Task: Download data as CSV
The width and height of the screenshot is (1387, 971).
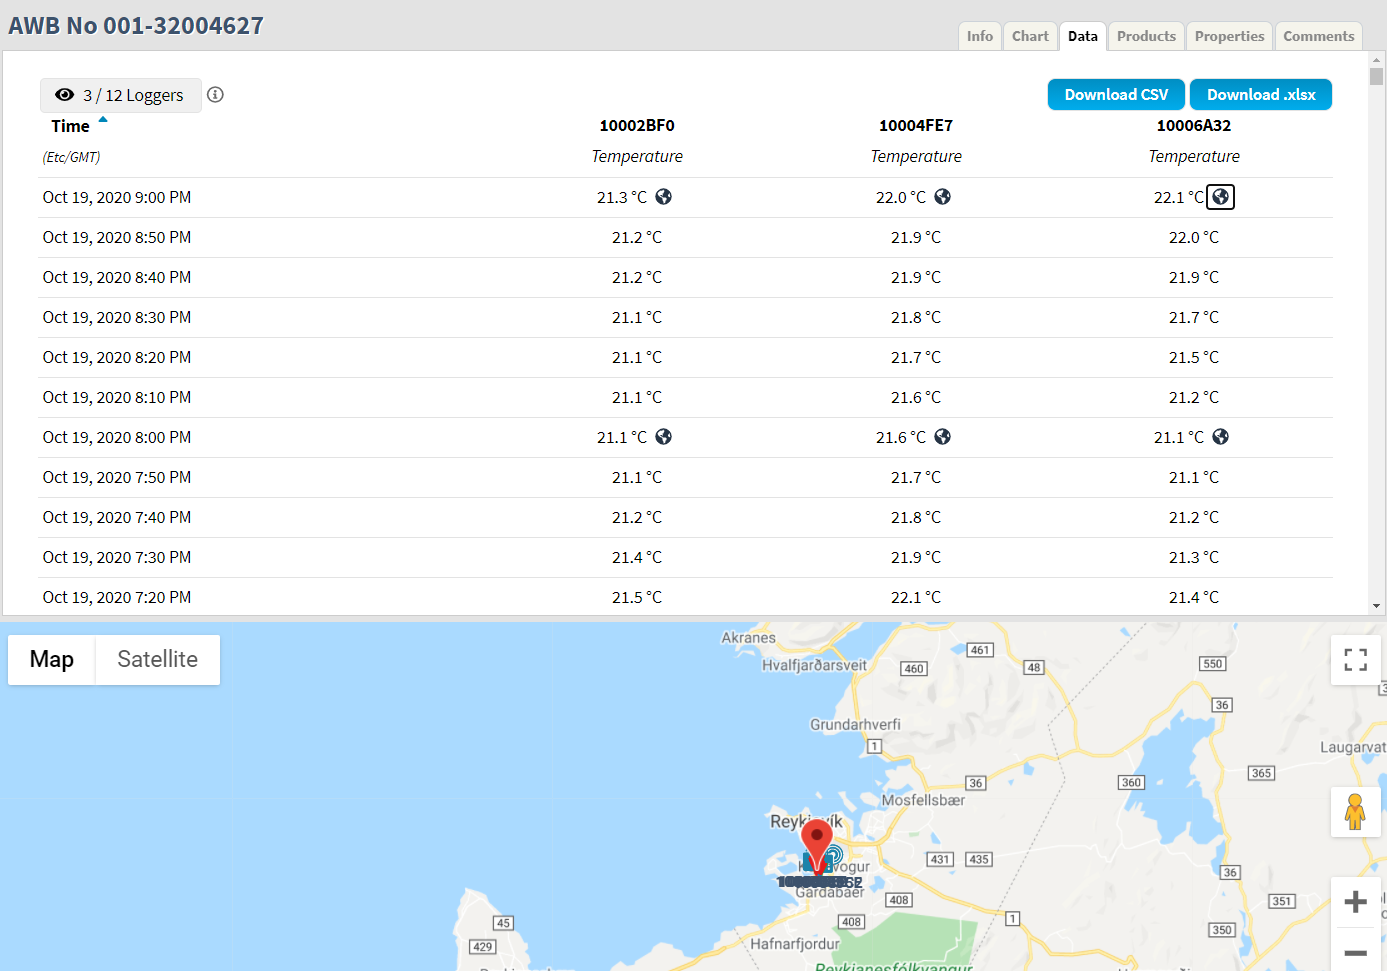Action: (1116, 95)
